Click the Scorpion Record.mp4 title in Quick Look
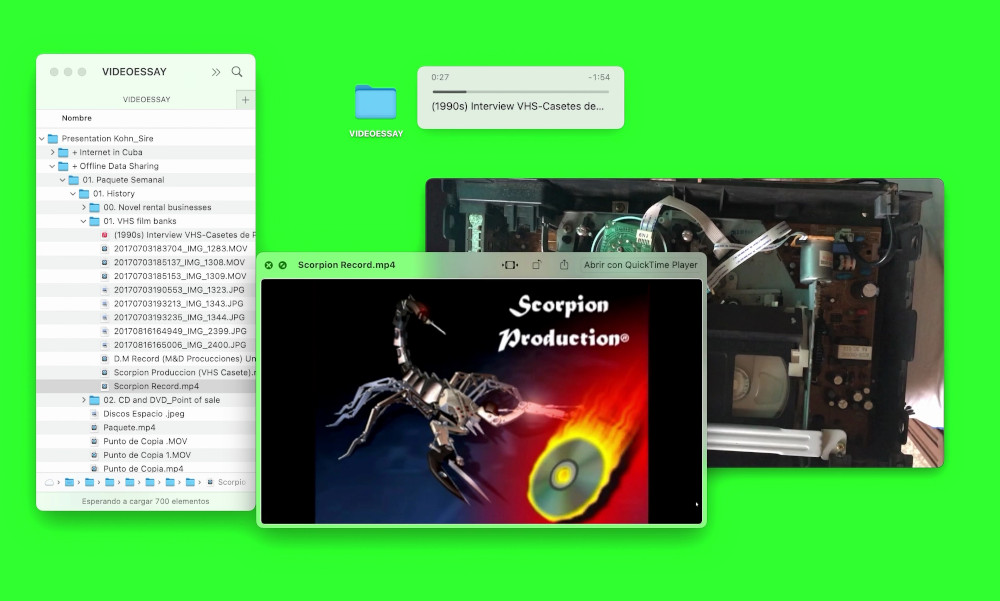This screenshot has width=1000, height=601. [x=346, y=265]
